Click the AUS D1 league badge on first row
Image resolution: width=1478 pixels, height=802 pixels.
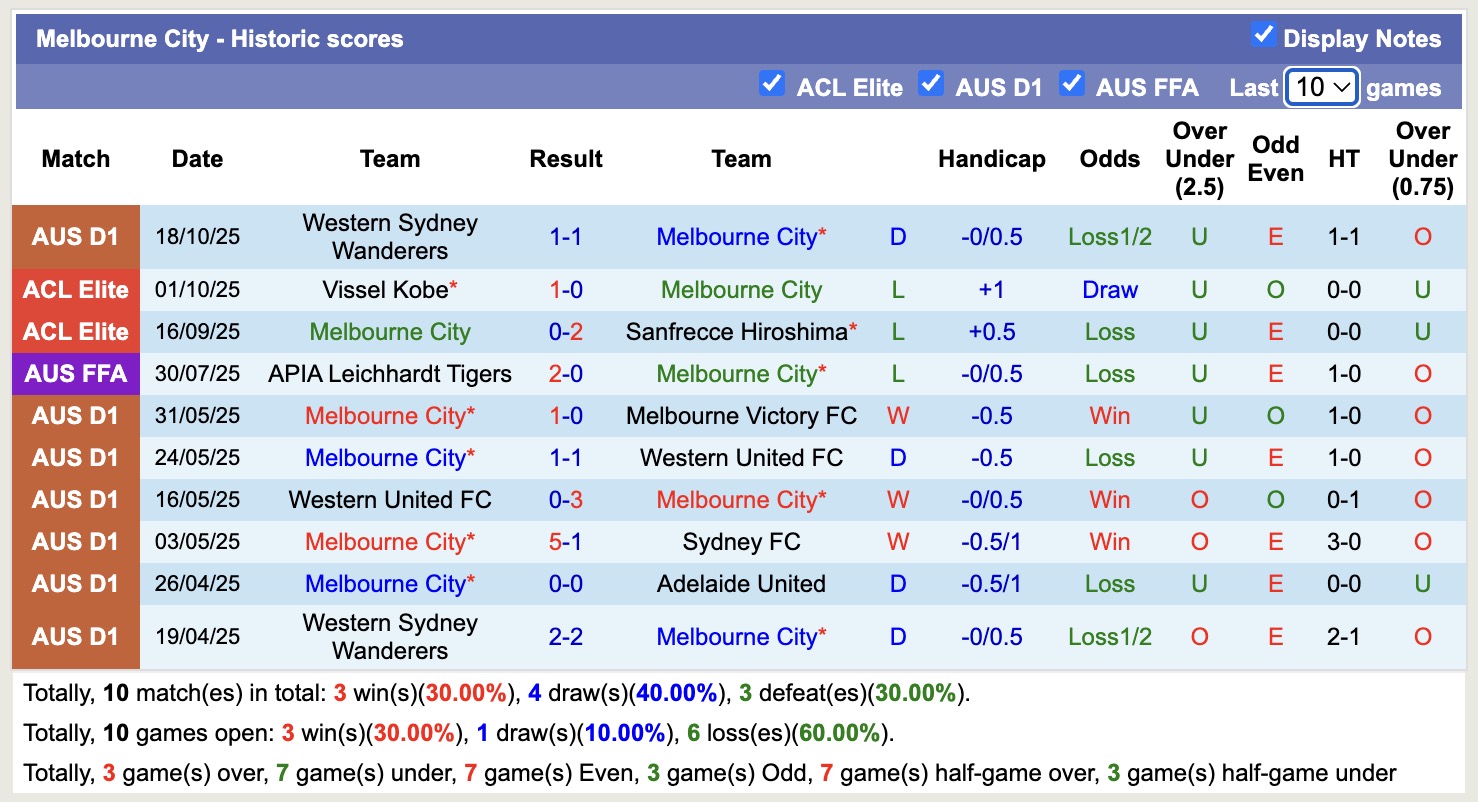point(75,237)
